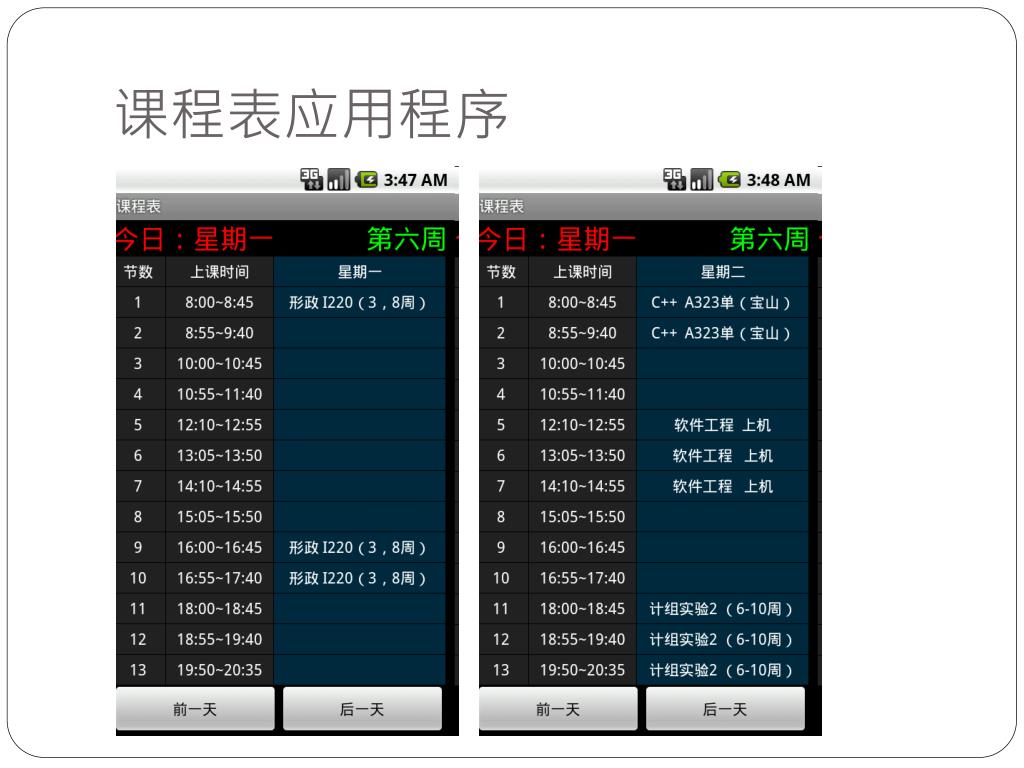Viewport: 1024px width, 768px height.
Task: Click 星期一 column header
Action: [360, 272]
